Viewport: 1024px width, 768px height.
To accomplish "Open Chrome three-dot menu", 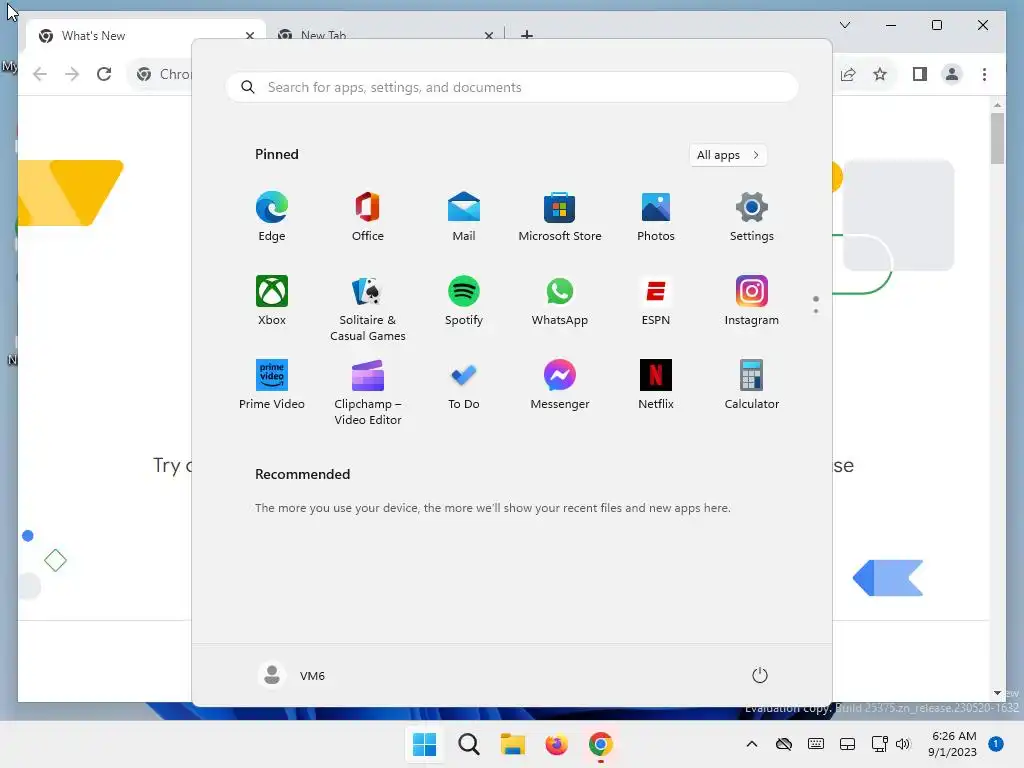I will click(x=984, y=74).
